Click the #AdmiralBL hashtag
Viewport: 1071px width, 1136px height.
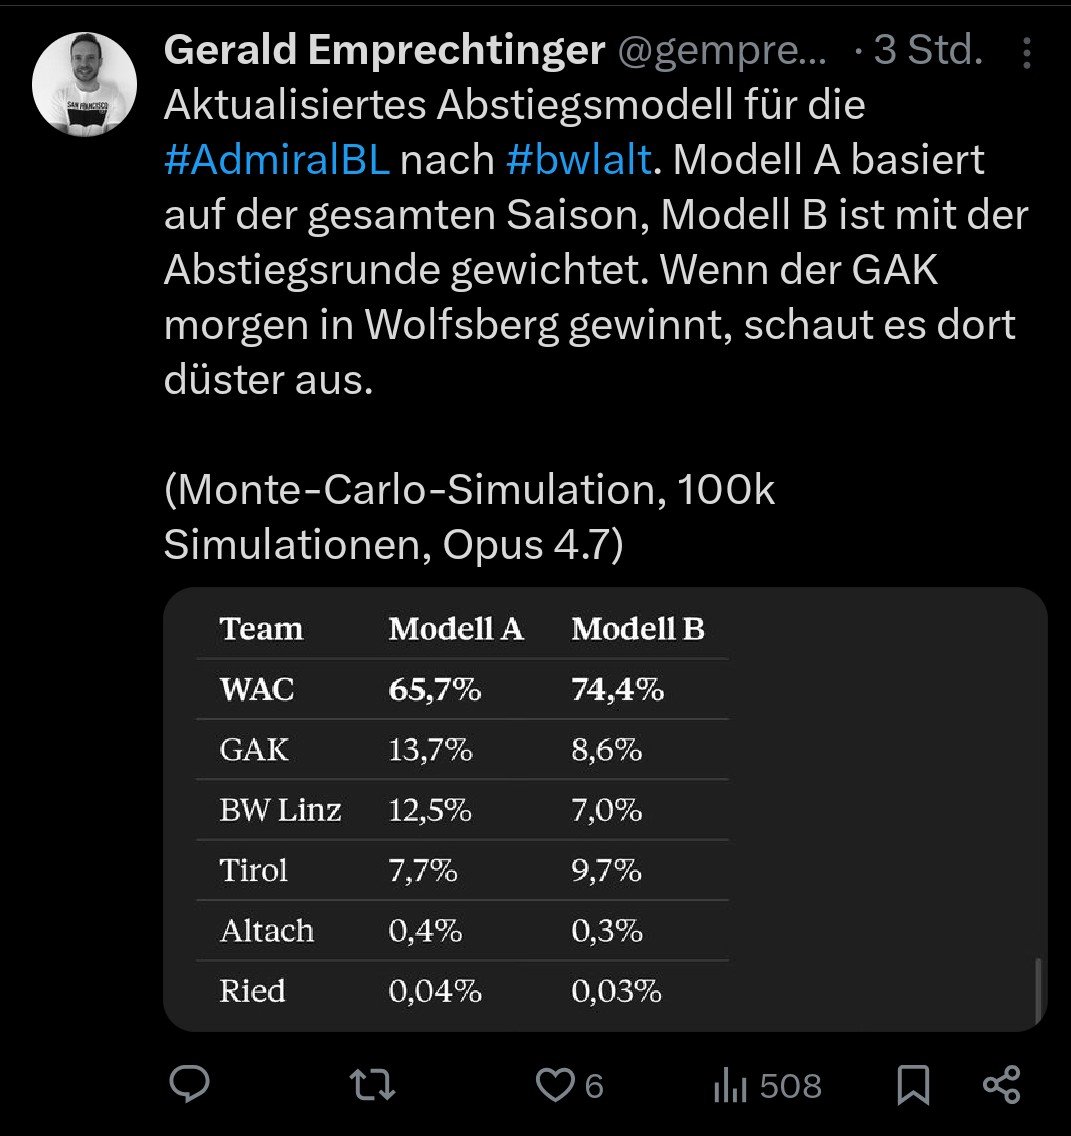click(276, 161)
